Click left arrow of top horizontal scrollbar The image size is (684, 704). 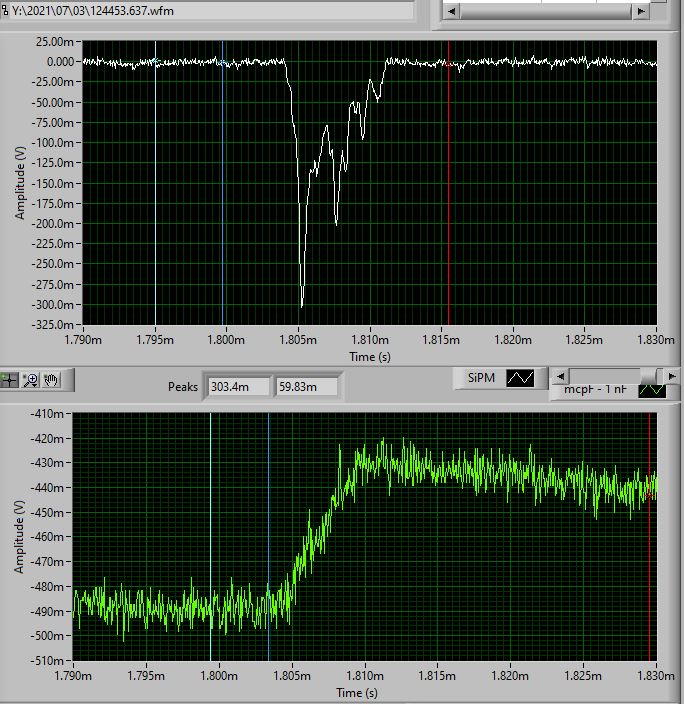tap(451, 11)
